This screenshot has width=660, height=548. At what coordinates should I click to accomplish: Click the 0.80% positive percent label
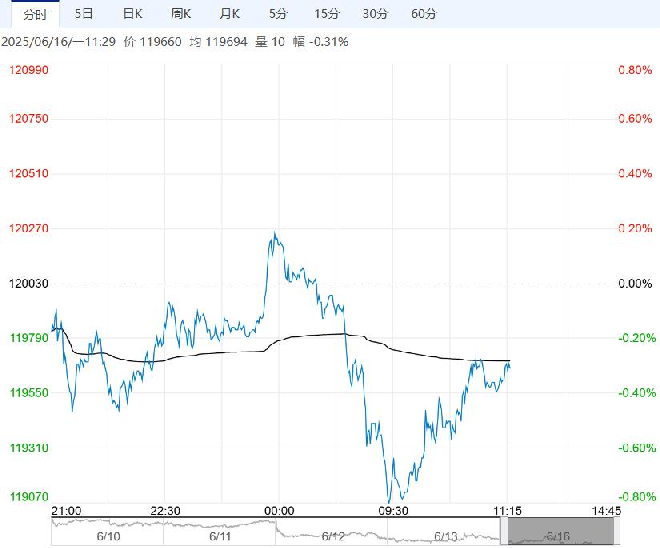click(635, 70)
